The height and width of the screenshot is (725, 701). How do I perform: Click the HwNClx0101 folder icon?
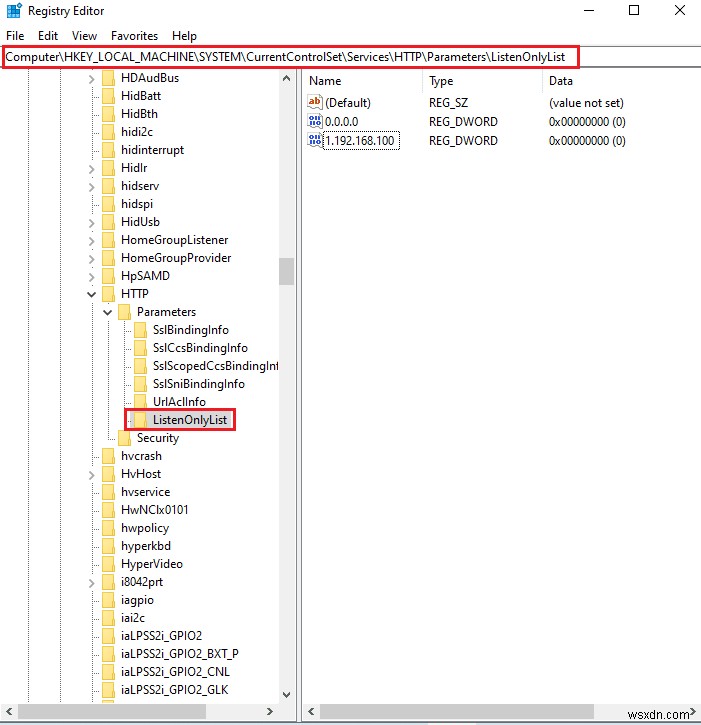109,510
